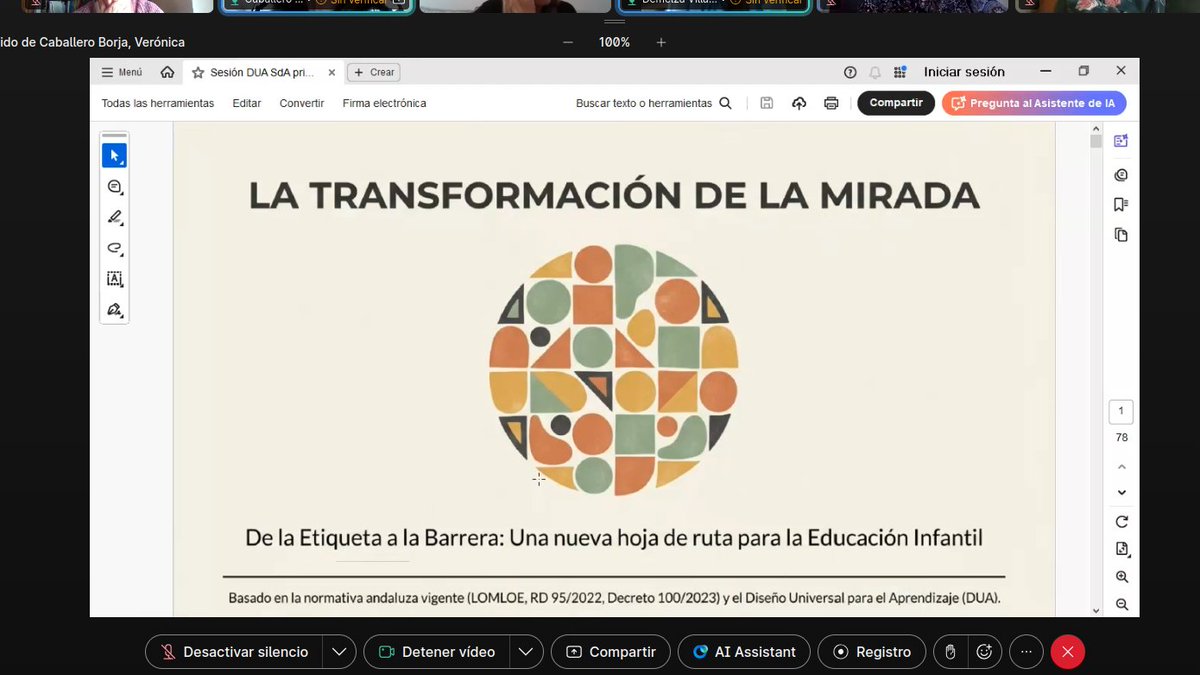1200x675 pixels.
Task: Open the Crear dropdown
Action: pos(372,72)
